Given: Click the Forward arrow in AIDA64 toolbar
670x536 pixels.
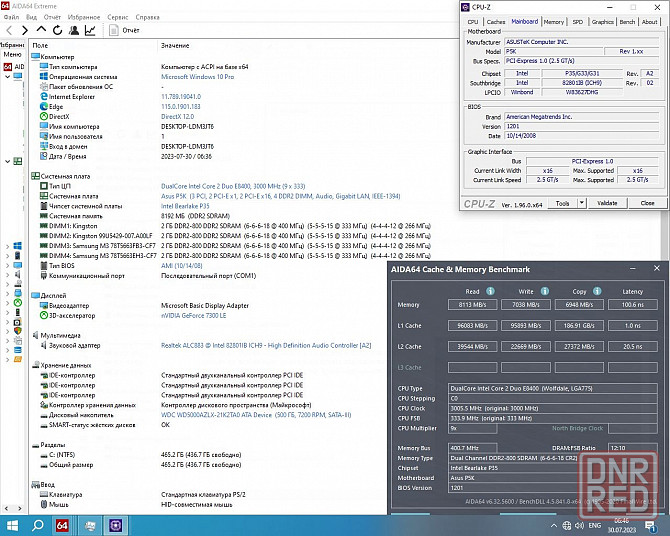Looking at the screenshot, I should (24, 31).
